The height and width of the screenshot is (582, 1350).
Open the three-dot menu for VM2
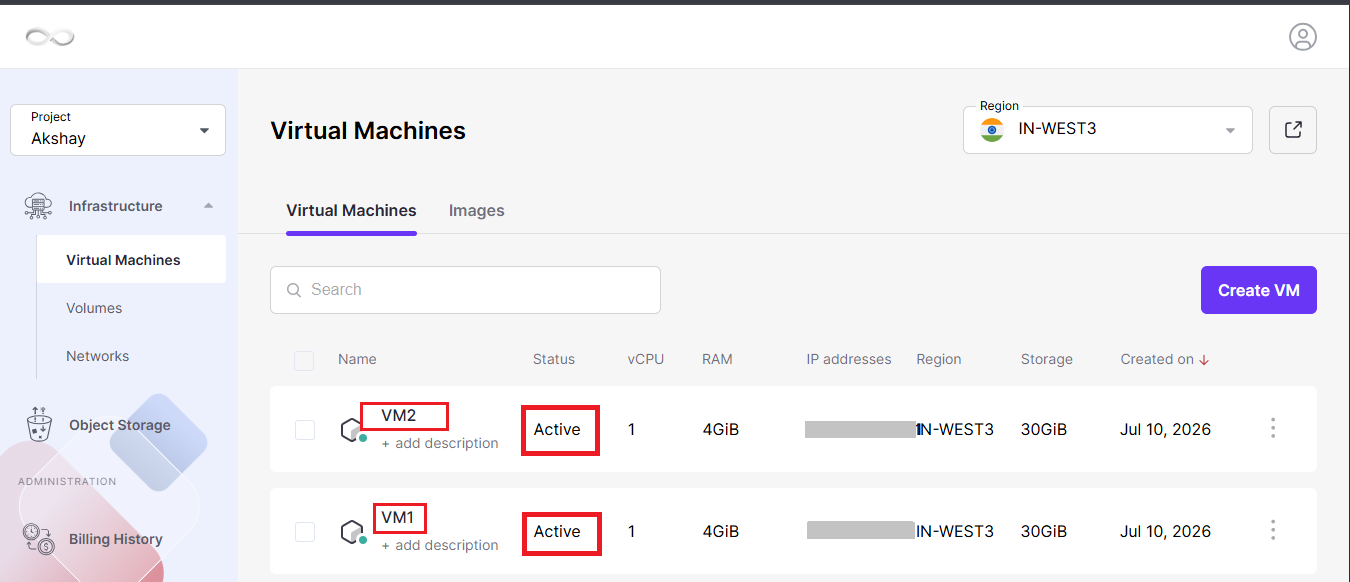tap(1273, 428)
